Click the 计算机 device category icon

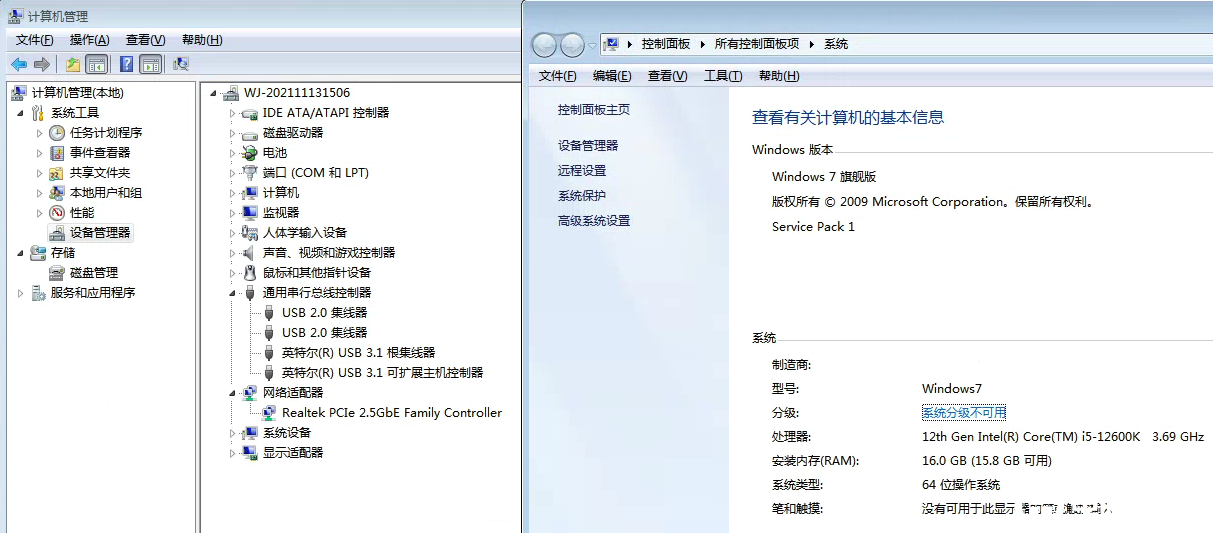pos(250,193)
